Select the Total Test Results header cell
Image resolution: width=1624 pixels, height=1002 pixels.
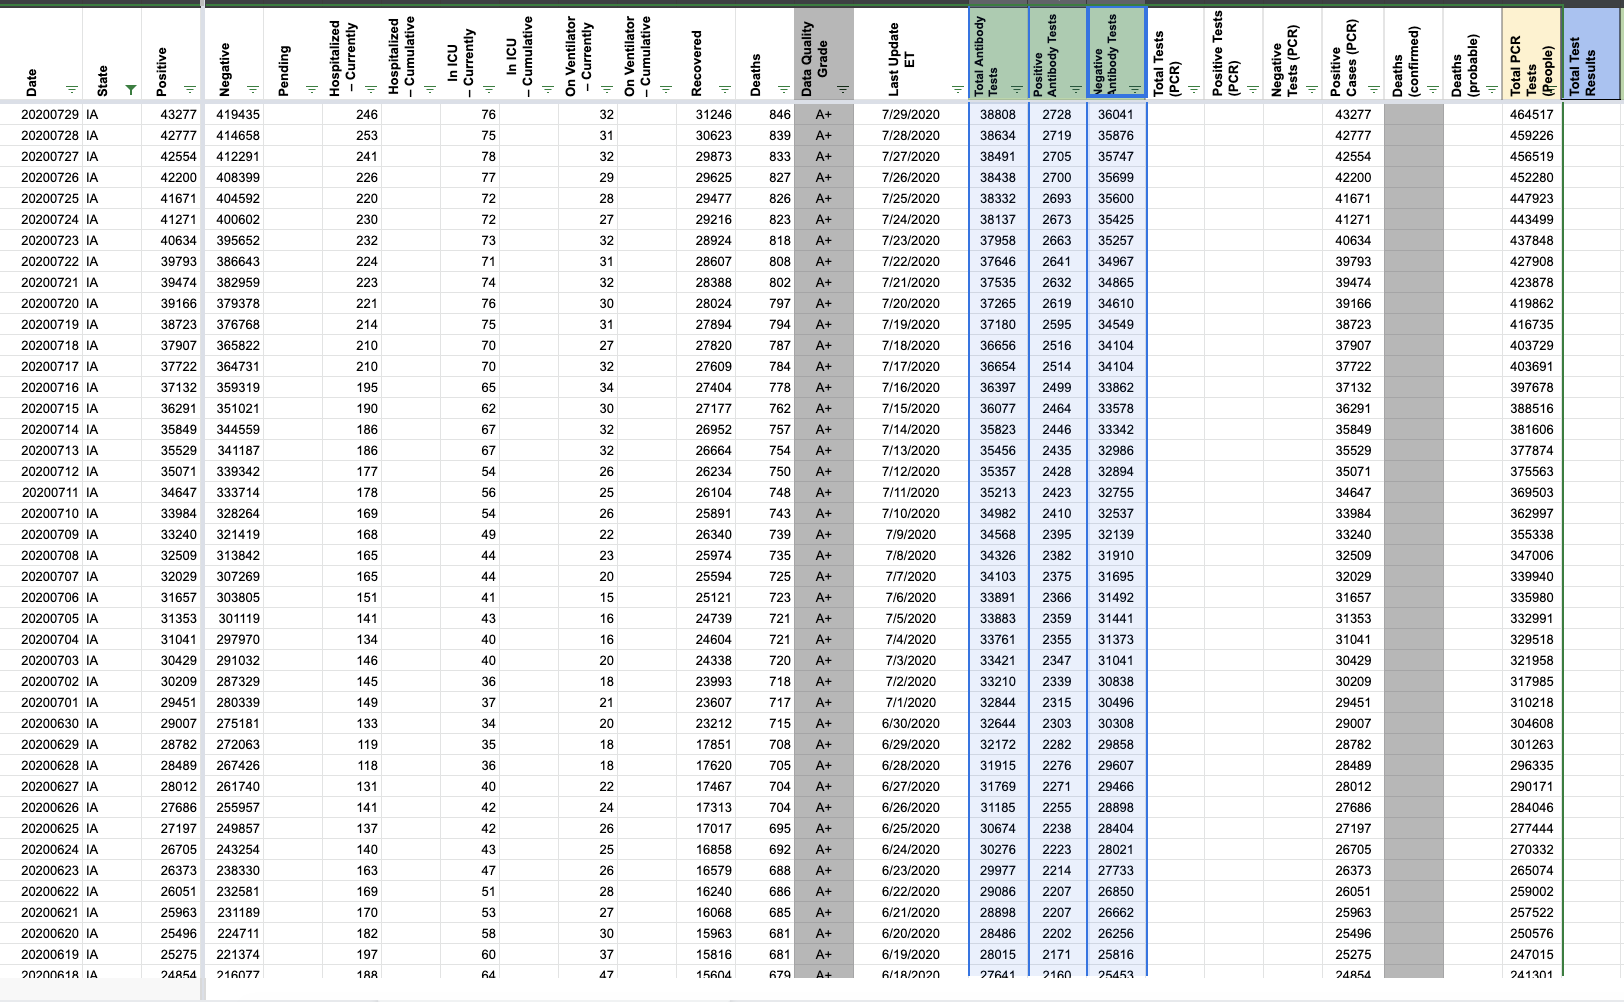pyautogui.click(x=1593, y=53)
